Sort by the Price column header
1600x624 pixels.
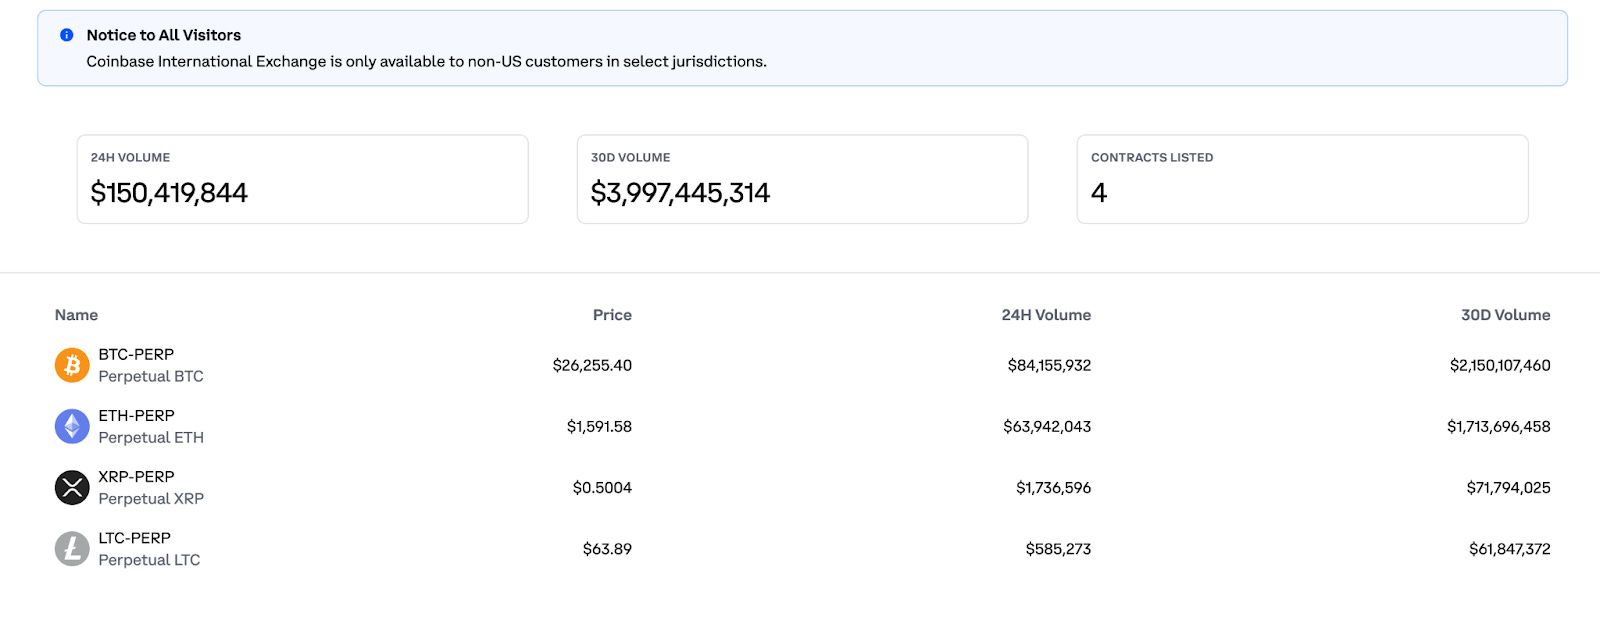[x=612, y=315]
